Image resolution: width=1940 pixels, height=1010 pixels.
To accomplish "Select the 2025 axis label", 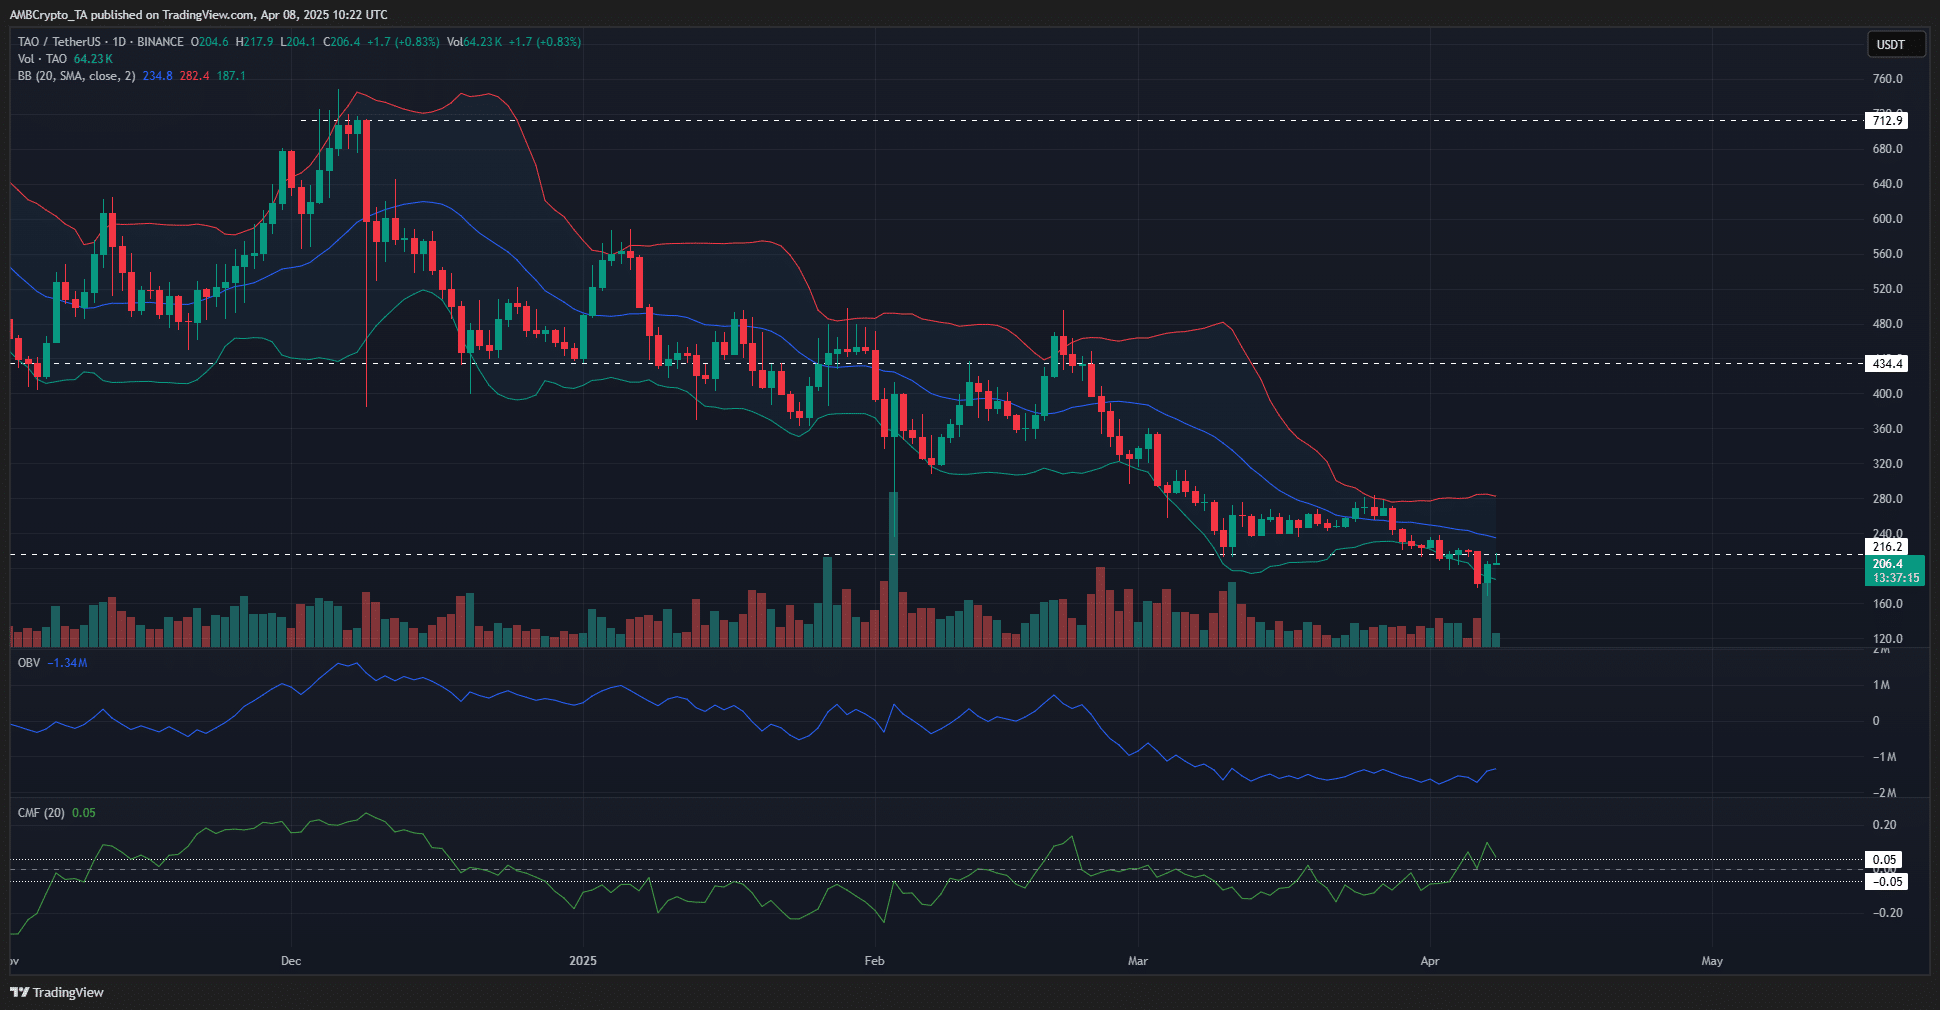I will pos(583,961).
